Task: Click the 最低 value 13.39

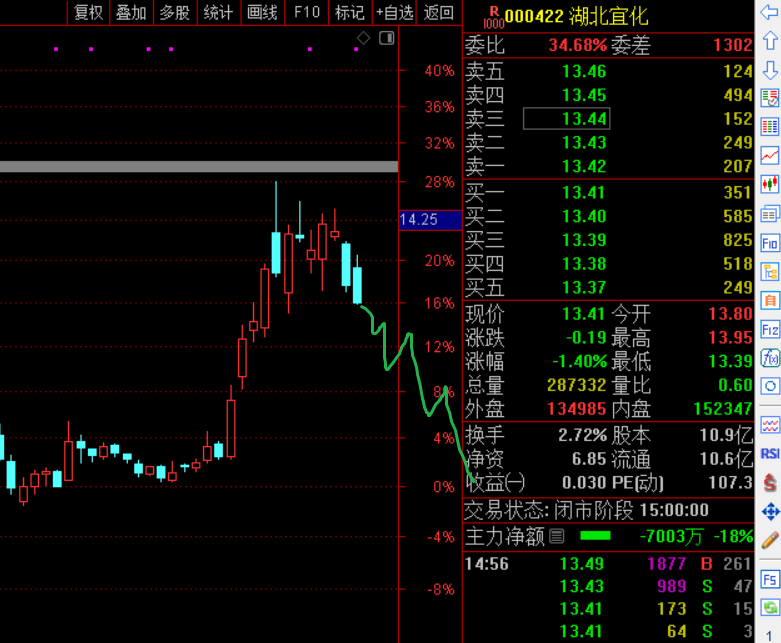Action: [730, 361]
